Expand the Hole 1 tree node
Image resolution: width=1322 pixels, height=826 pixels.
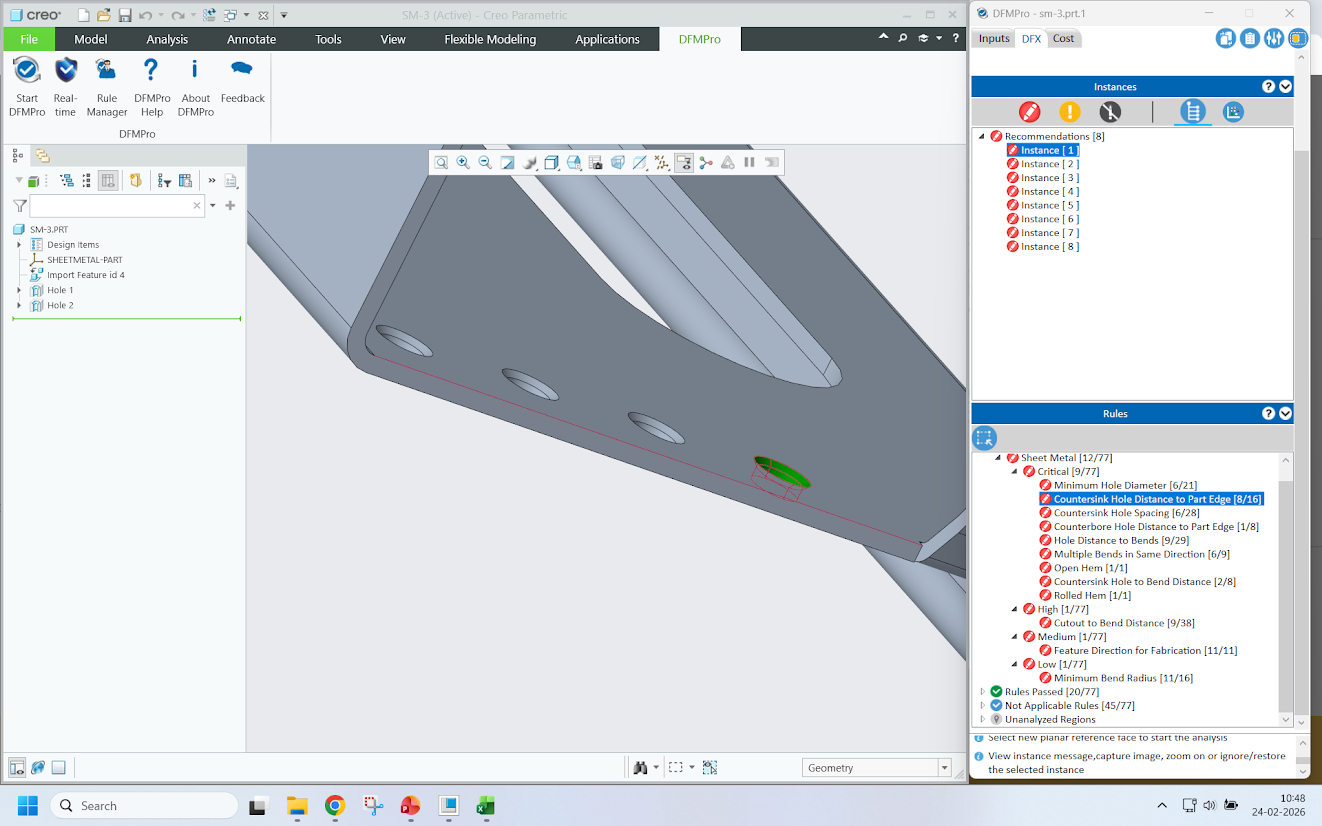(19, 290)
